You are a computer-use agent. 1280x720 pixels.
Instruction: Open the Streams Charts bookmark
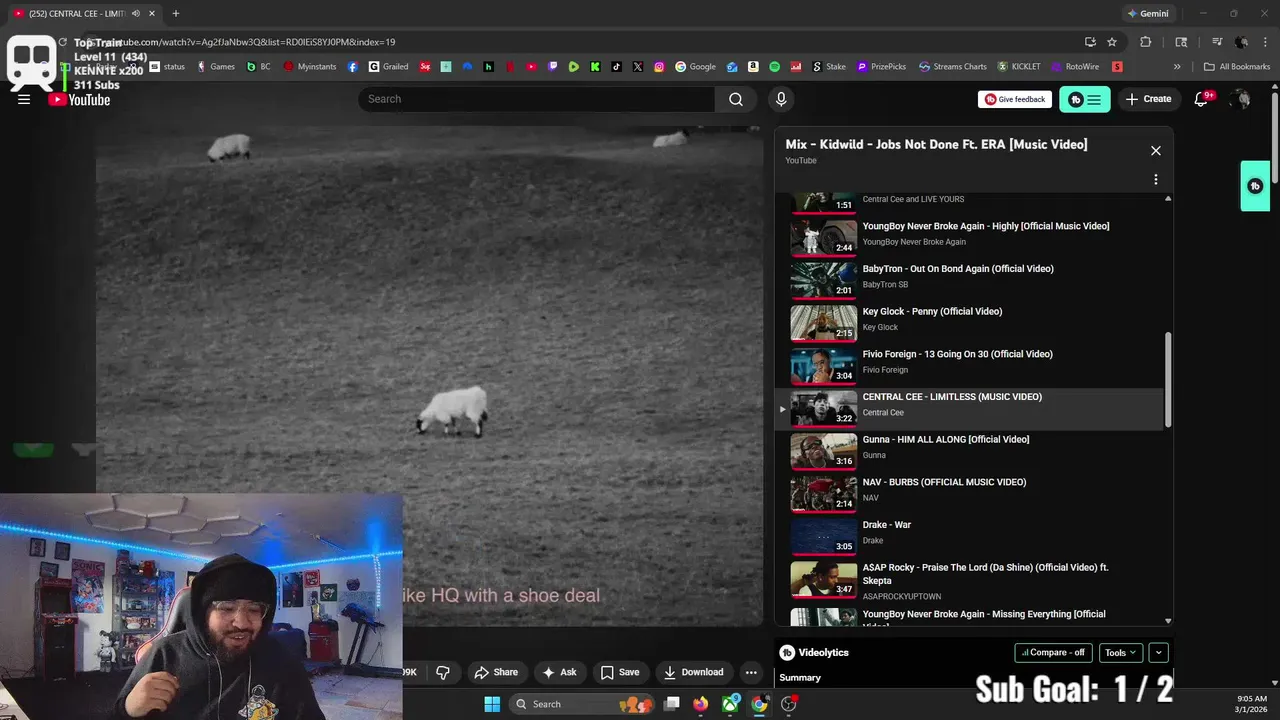pos(953,67)
